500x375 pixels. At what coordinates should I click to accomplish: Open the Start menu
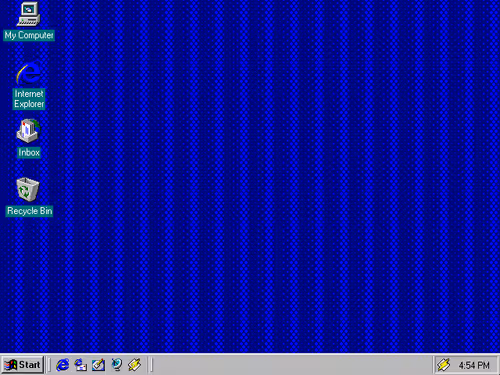[x=23, y=365]
